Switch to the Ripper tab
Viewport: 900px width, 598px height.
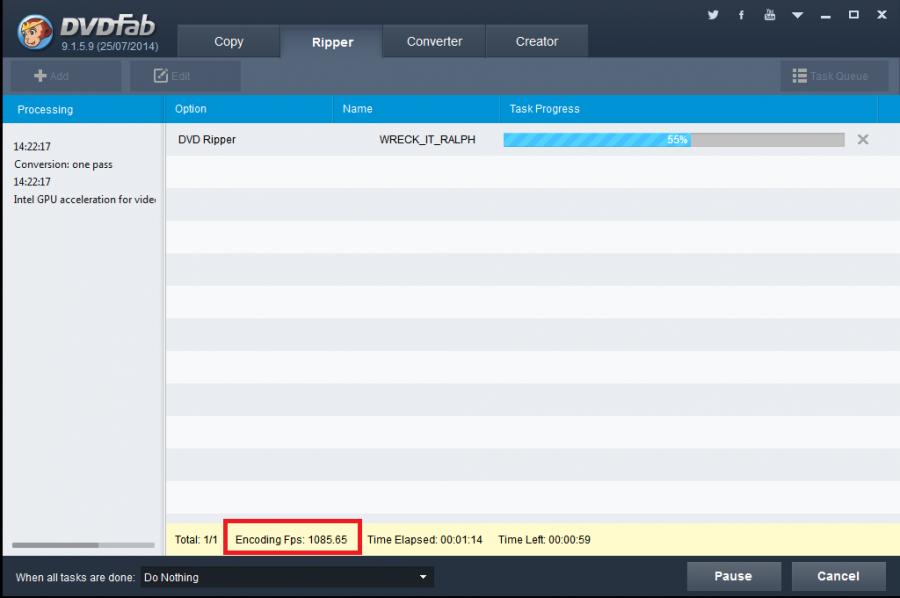coord(332,42)
